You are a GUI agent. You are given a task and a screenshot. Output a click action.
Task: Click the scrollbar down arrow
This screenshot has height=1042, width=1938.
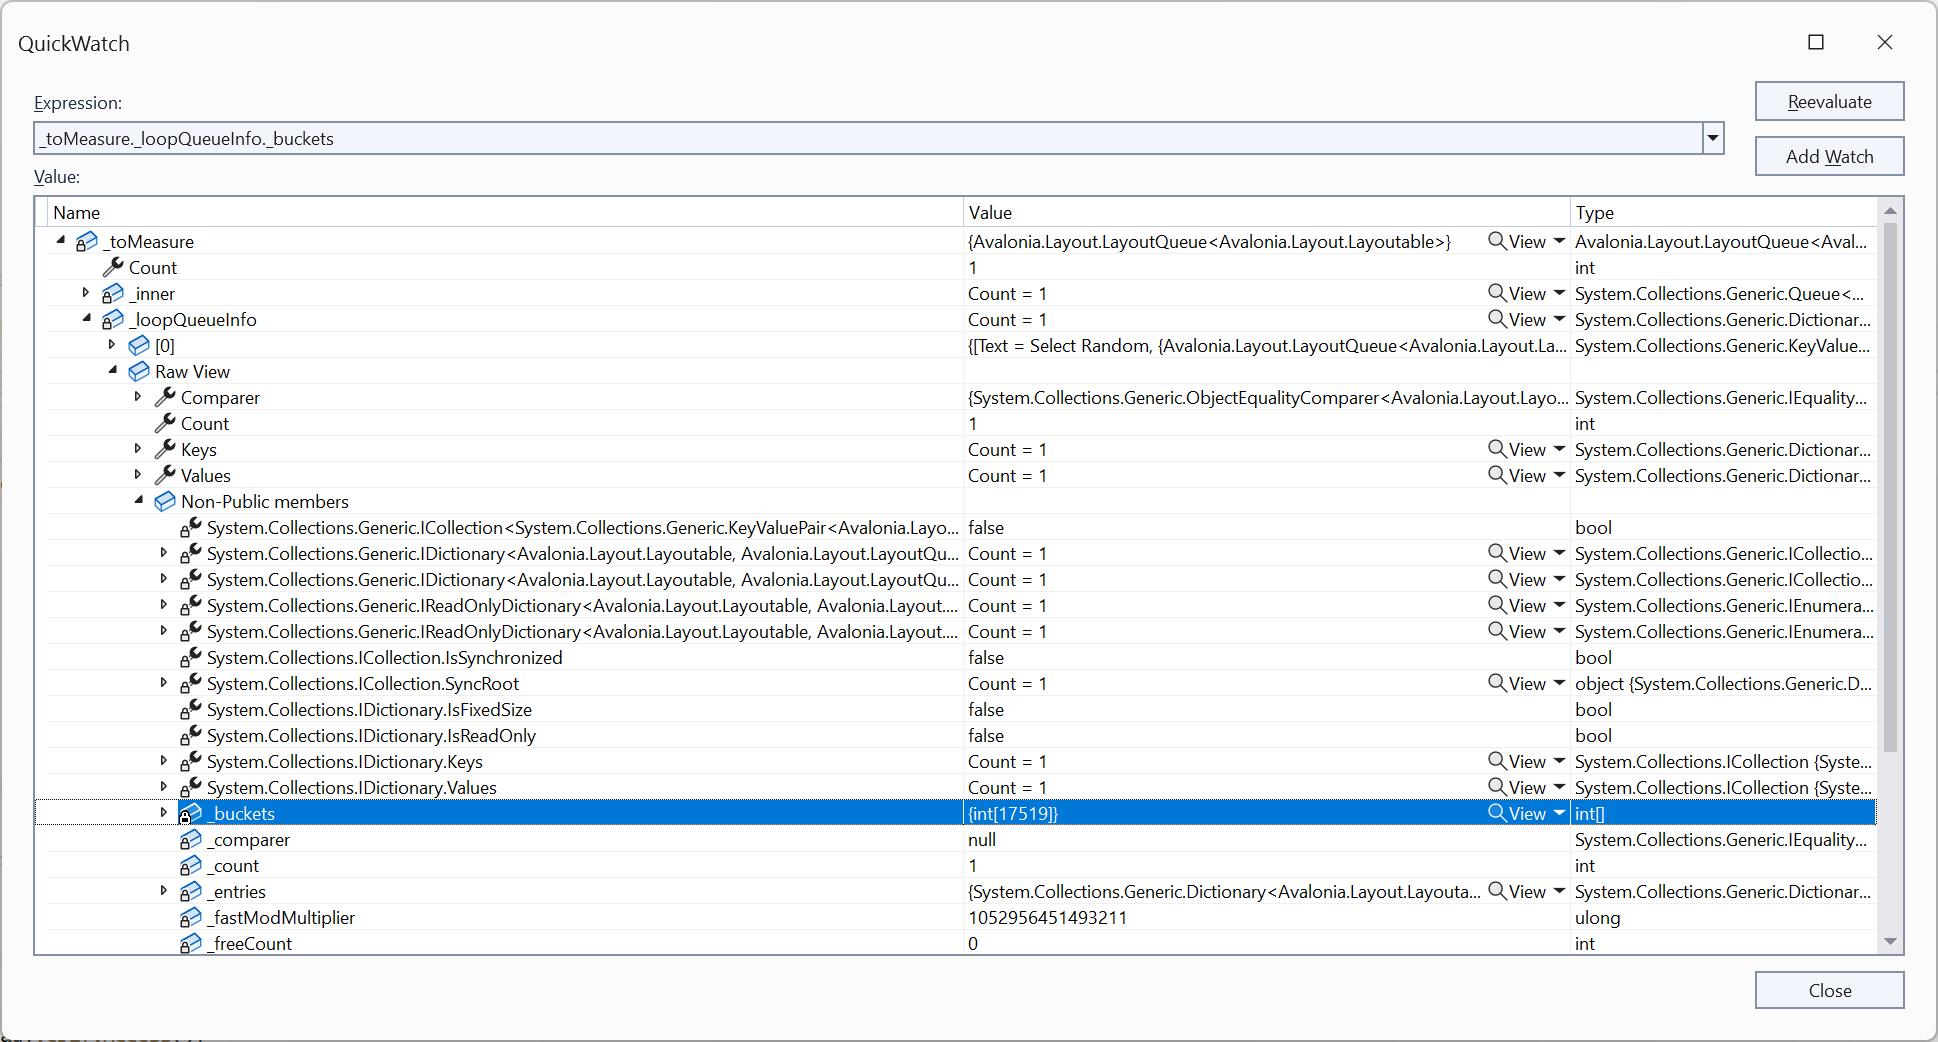(1890, 941)
